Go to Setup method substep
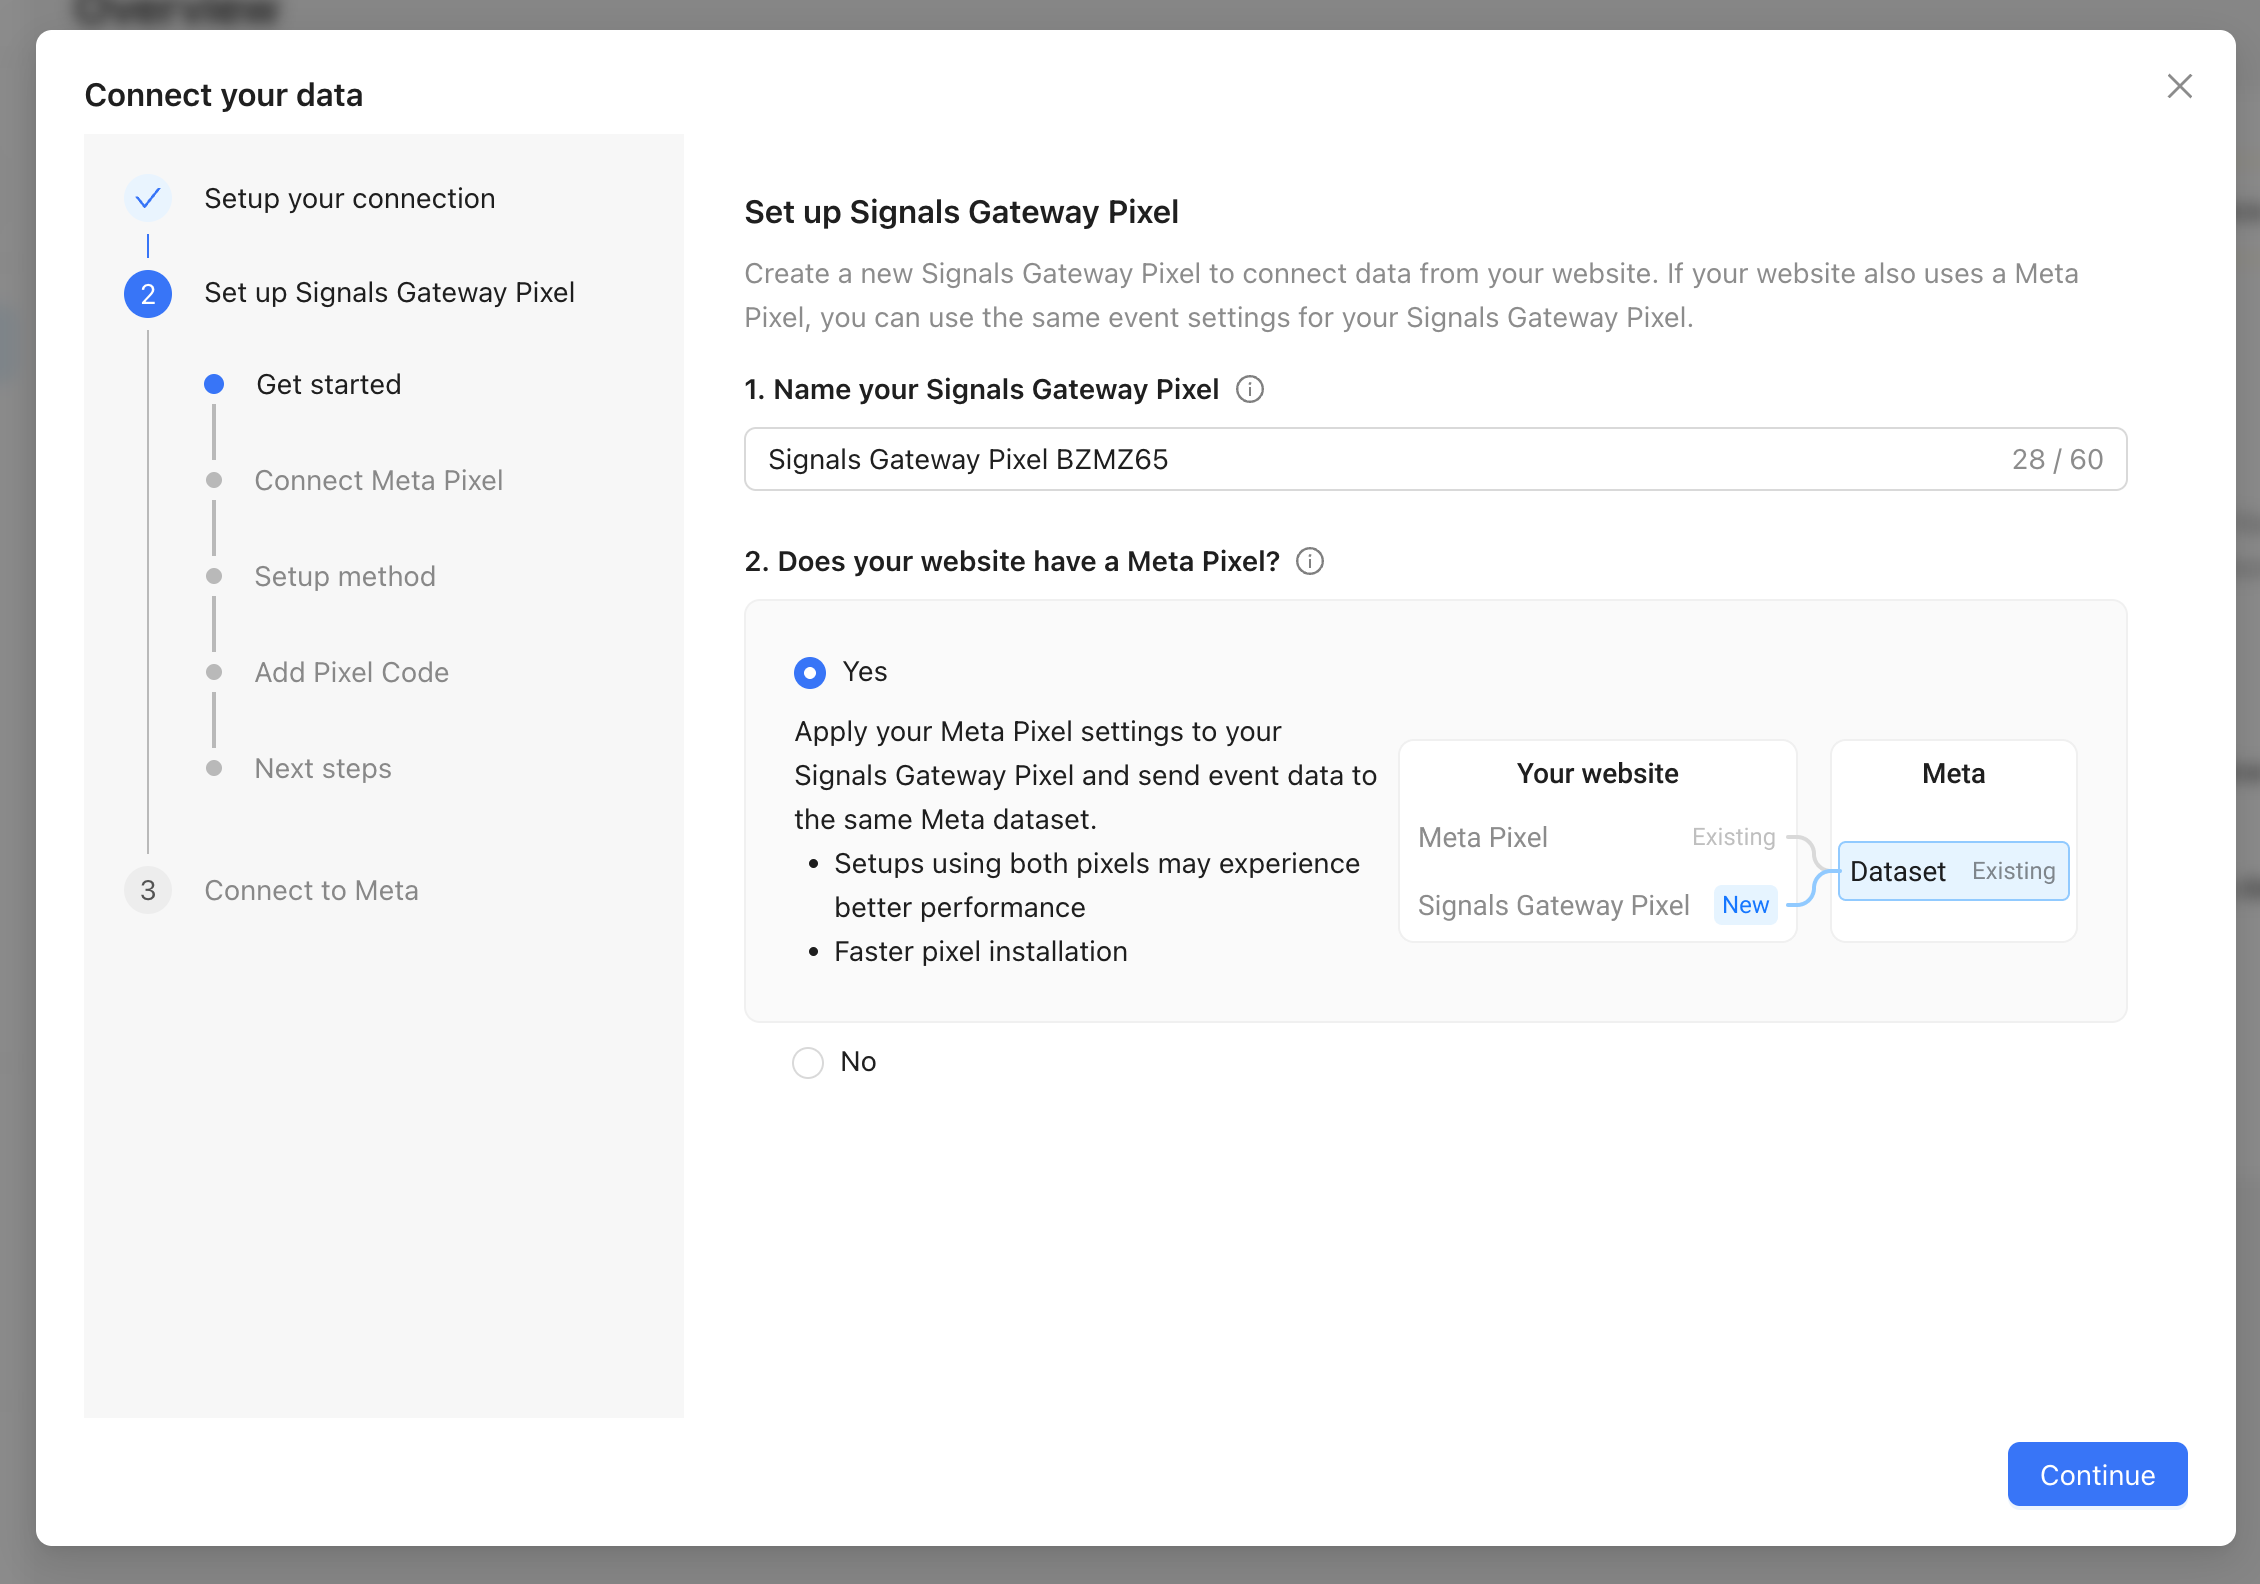The image size is (2260, 1584). coord(345,576)
